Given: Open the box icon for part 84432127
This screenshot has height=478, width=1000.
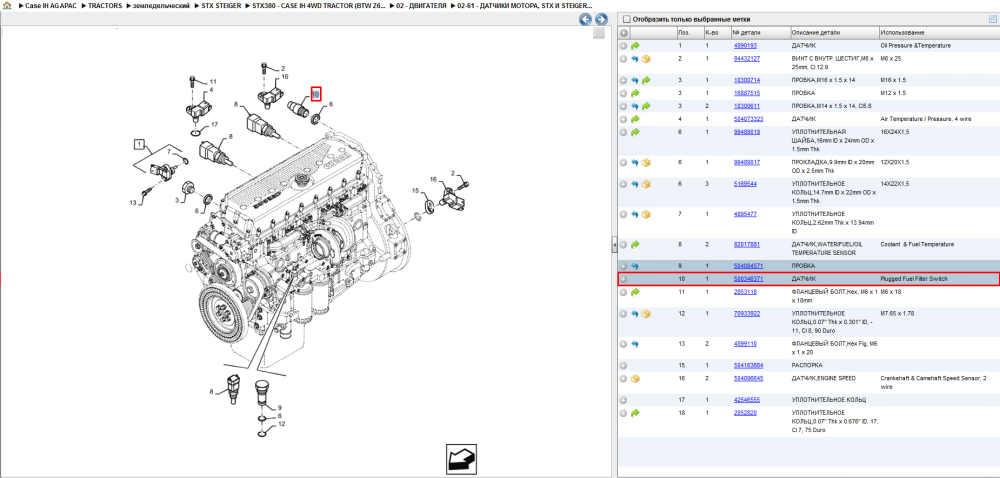Looking at the screenshot, I should 645,59.
